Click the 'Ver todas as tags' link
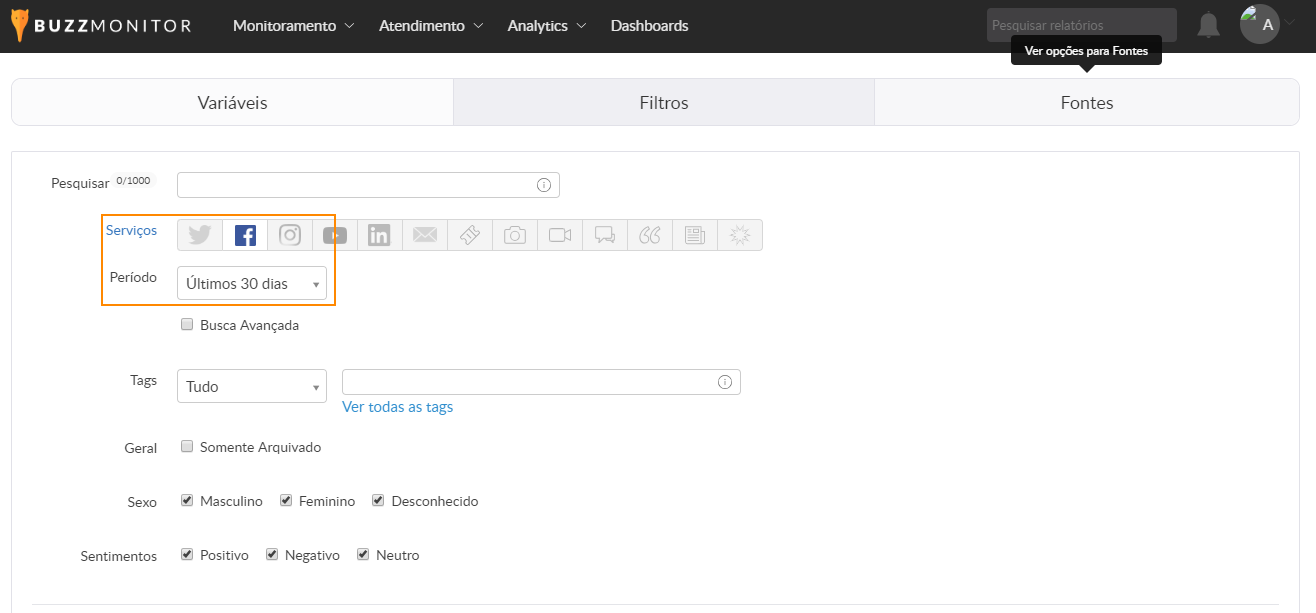This screenshot has height=613, width=1316. click(x=397, y=407)
